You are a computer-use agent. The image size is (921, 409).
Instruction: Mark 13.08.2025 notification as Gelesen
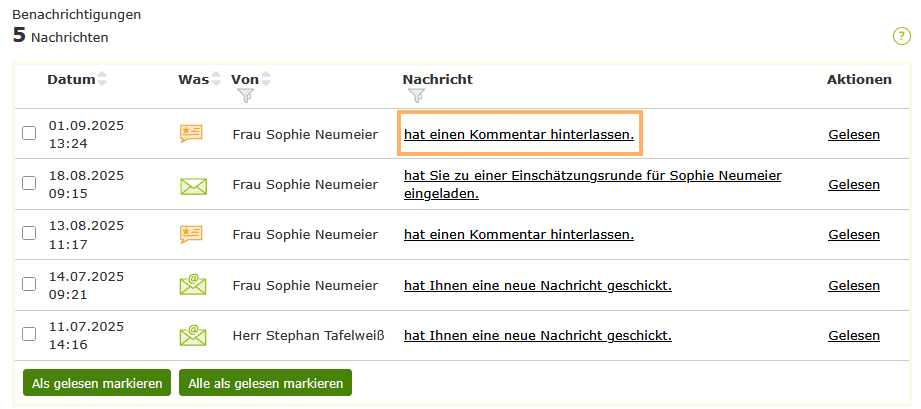853,234
